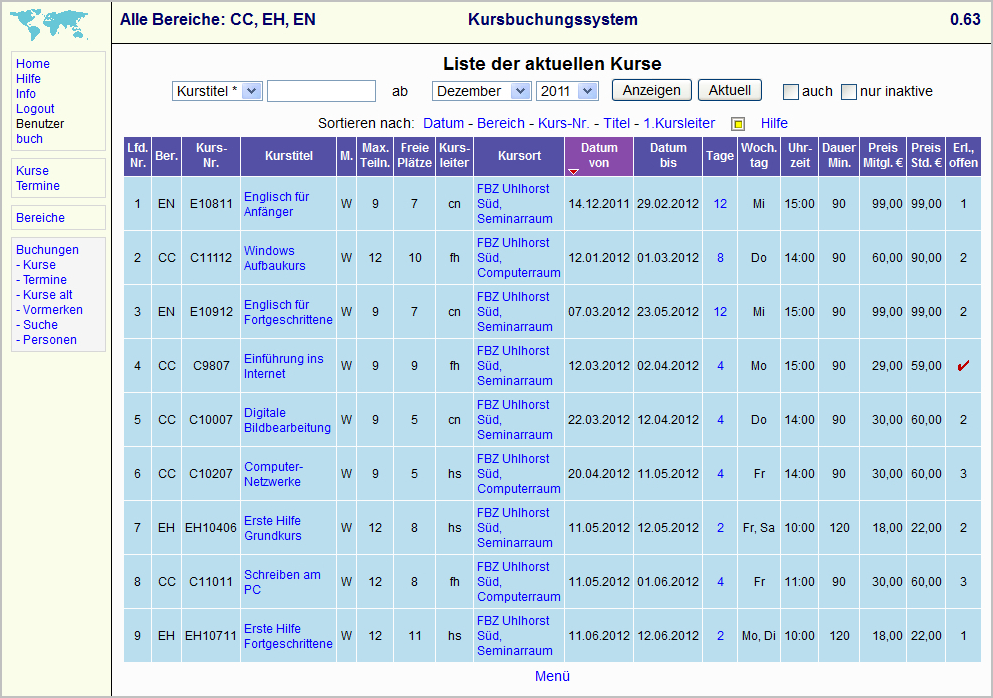993x698 pixels.
Task: Click the red sort arrow under Datum von
Action: [573, 171]
